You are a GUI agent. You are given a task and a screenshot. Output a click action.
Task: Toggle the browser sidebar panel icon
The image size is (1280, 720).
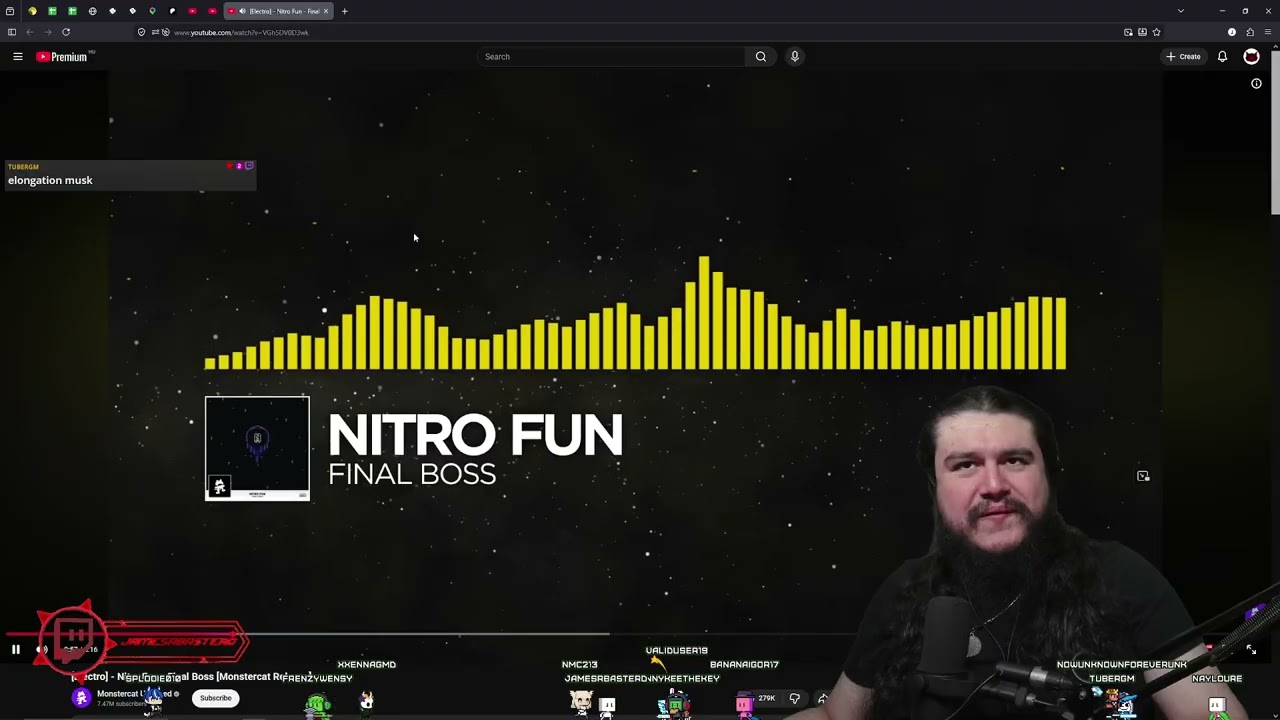click(x=11, y=32)
